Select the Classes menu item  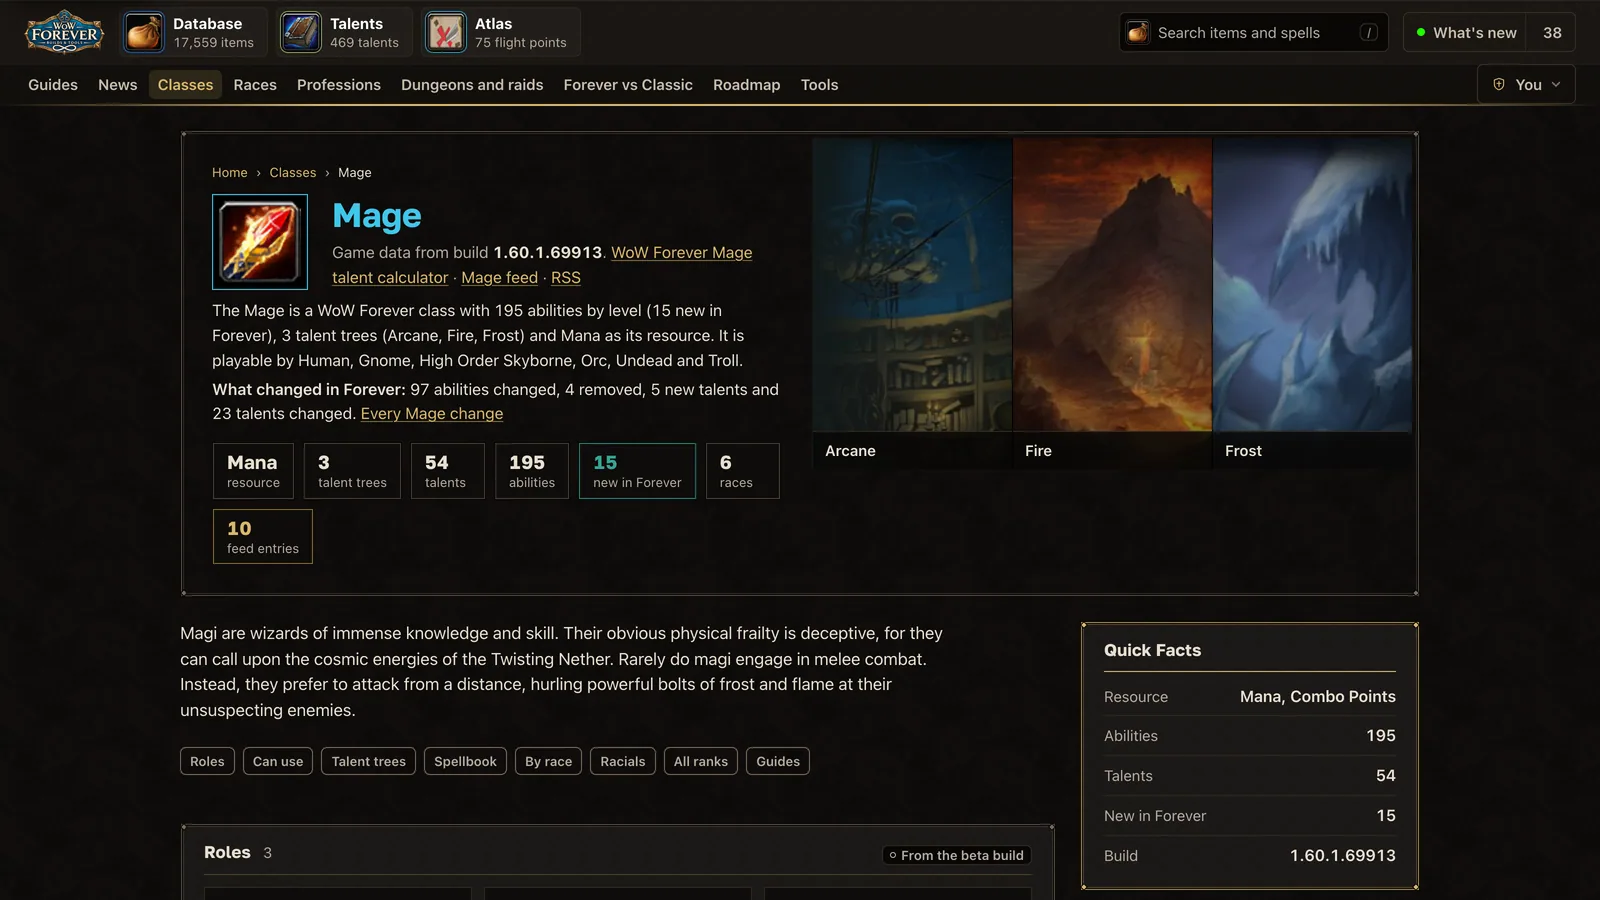pyautogui.click(x=185, y=85)
